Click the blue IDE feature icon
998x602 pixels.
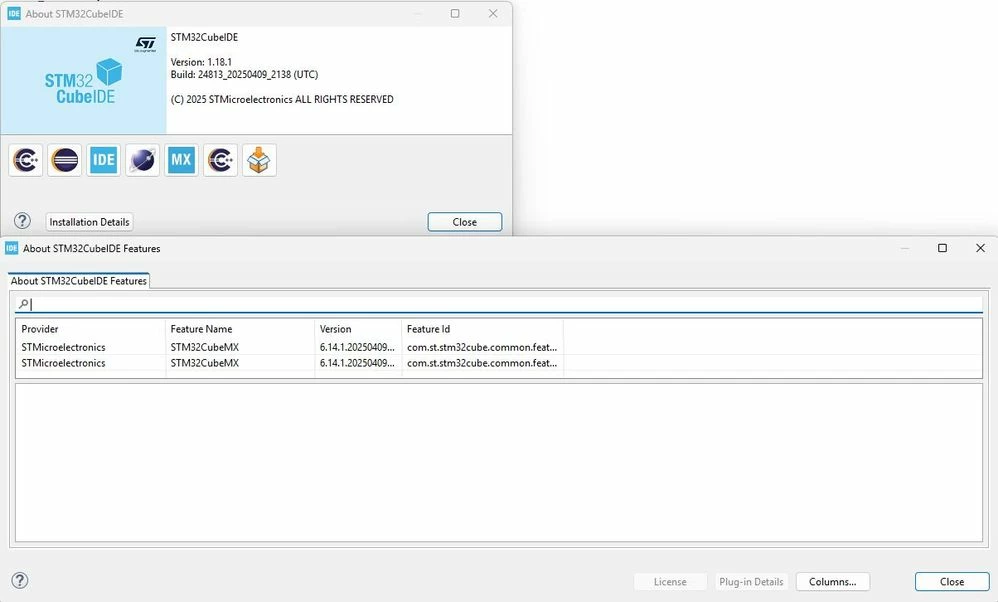(103, 160)
